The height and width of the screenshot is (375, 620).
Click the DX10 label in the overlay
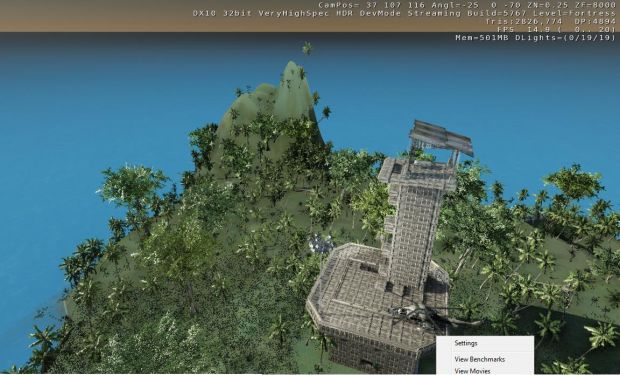pyautogui.click(x=204, y=13)
